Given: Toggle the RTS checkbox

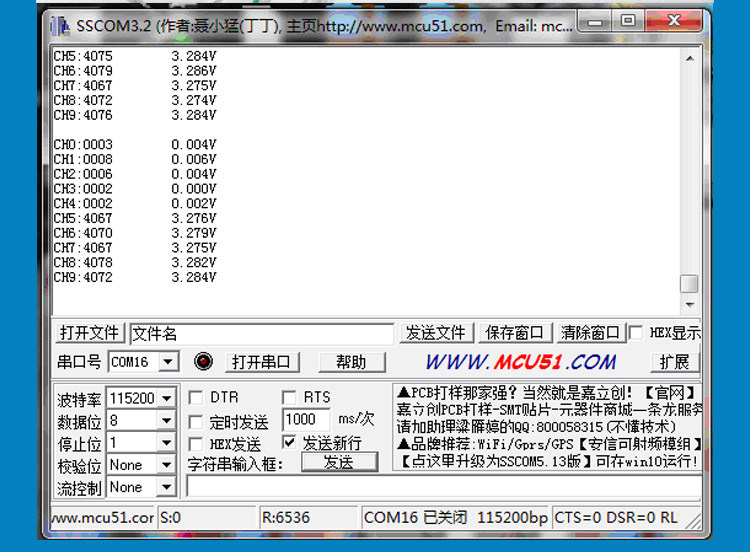Looking at the screenshot, I should [x=289, y=397].
